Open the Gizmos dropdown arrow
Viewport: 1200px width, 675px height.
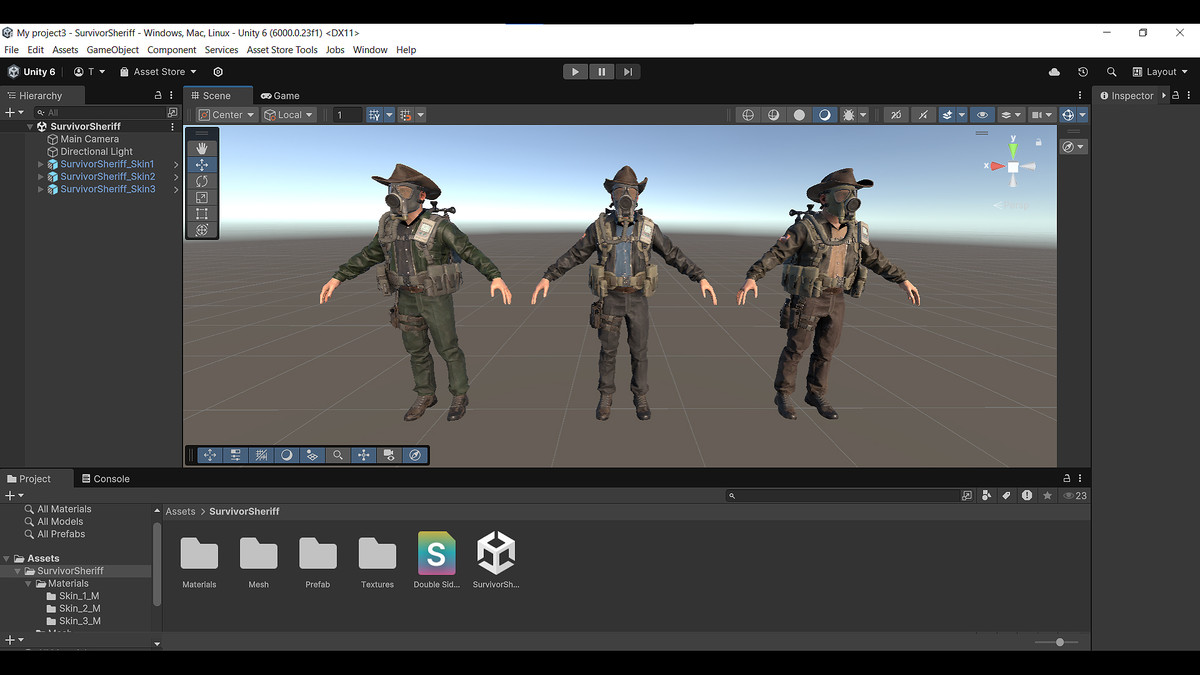click(1082, 115)
